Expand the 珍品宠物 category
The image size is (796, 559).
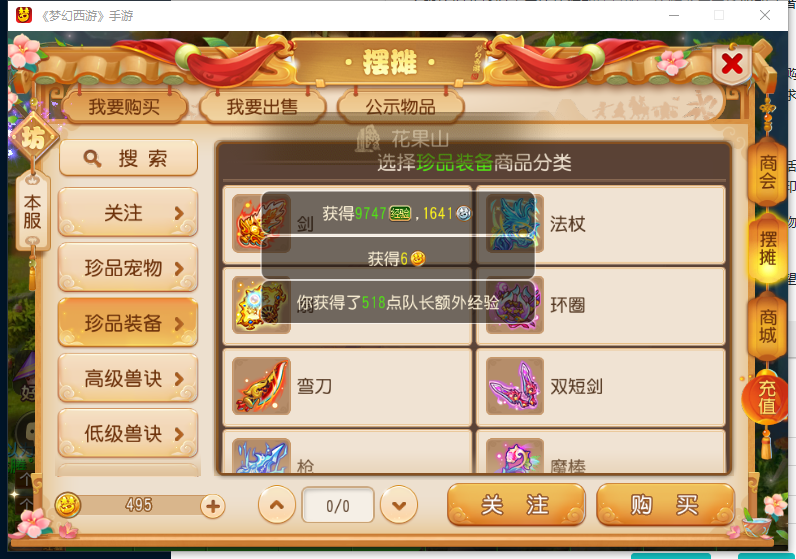(128, 268)
